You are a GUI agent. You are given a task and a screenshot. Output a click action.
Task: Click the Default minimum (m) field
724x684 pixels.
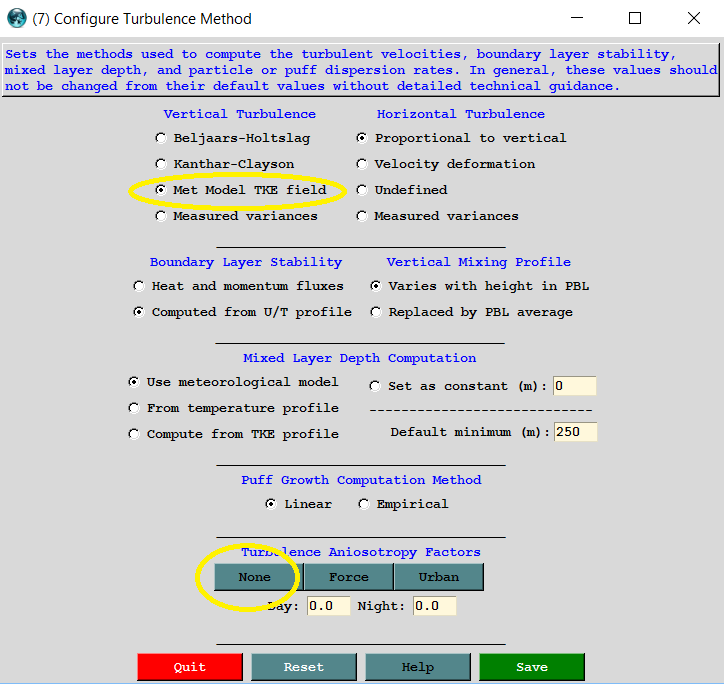pos(575,432)
